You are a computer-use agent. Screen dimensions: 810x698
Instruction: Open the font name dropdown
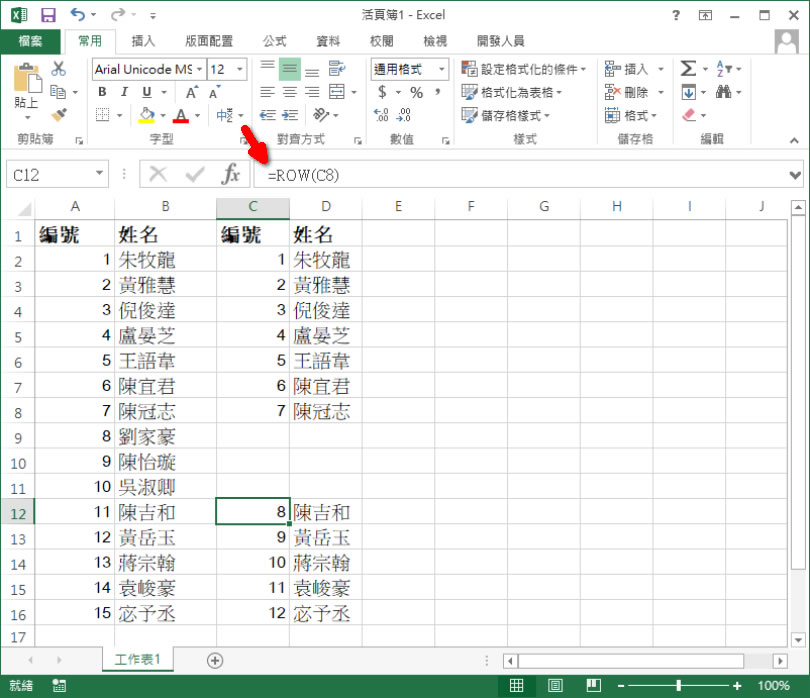(x=199, y=69)
